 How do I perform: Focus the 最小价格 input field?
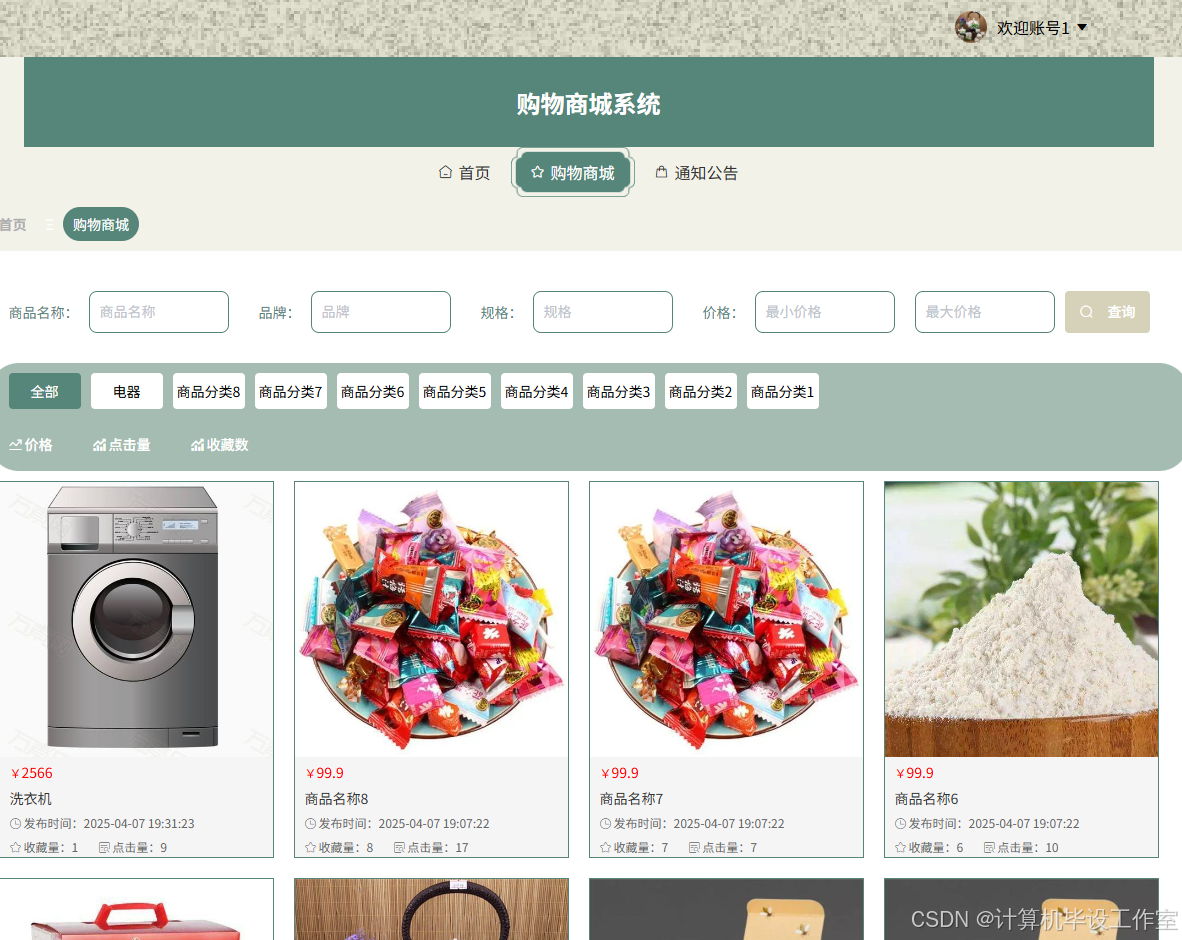(825, 312)
